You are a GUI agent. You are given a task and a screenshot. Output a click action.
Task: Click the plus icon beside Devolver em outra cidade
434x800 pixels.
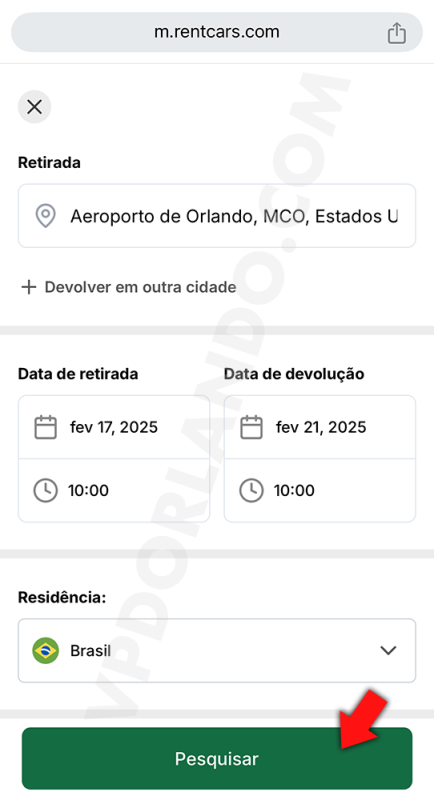pos(29,287)
